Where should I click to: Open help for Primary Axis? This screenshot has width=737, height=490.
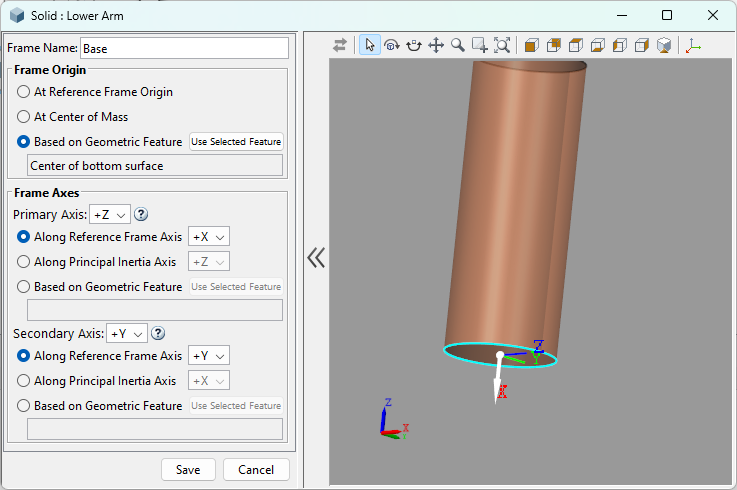[x=141, y=214]
